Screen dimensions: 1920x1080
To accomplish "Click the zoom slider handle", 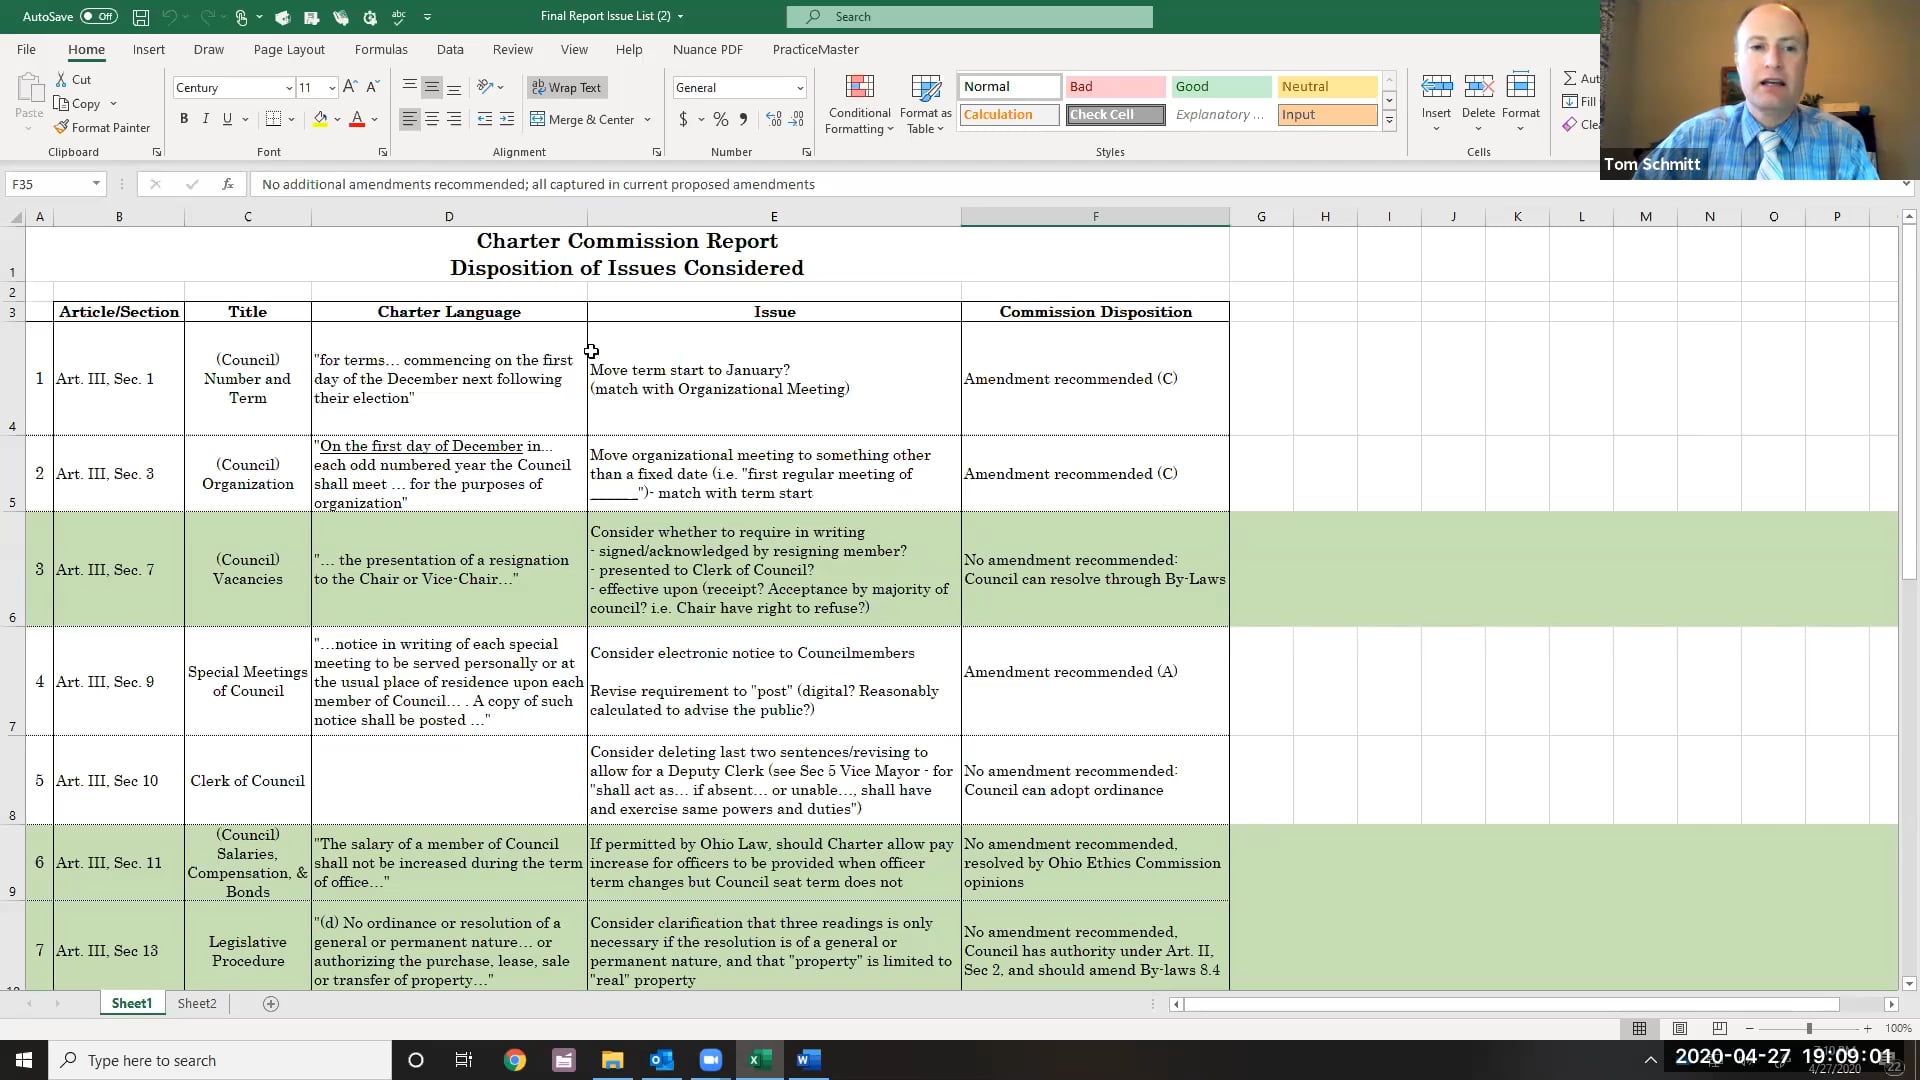I will tap(1809, 1029).
